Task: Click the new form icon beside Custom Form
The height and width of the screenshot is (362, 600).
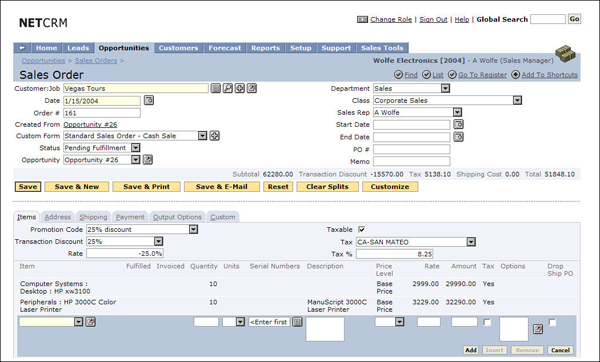Action: click(215, 136)
